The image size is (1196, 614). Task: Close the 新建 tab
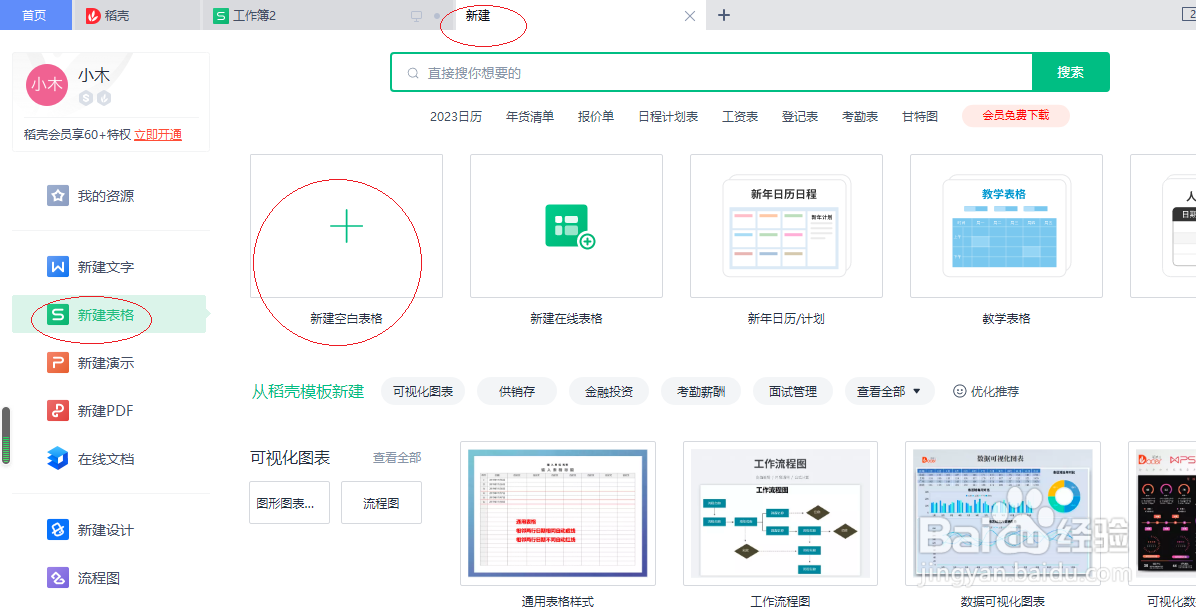pyautogui.click(x=690, y=16)
